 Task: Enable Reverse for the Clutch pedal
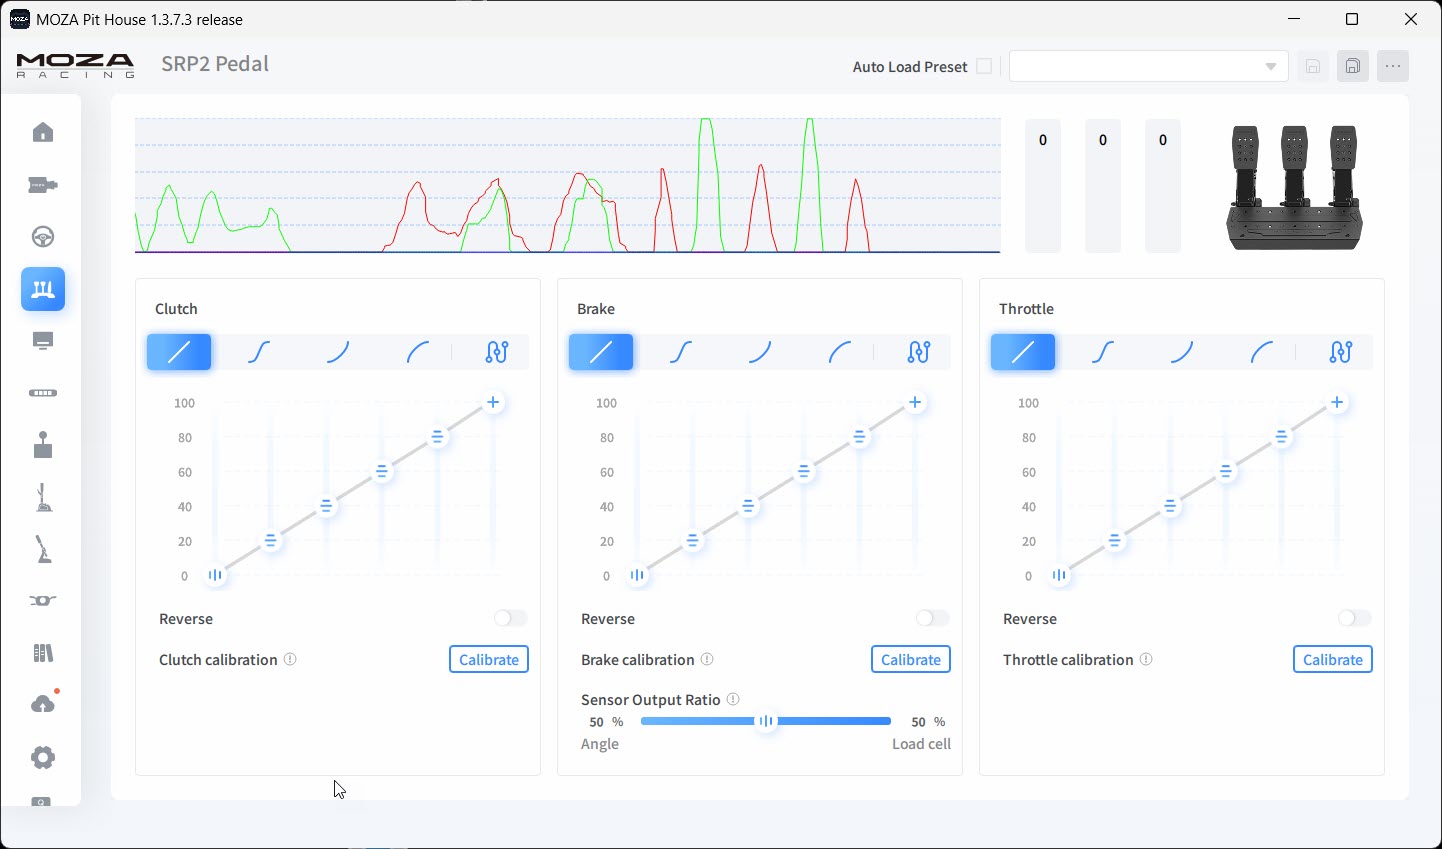coord(510,618)
